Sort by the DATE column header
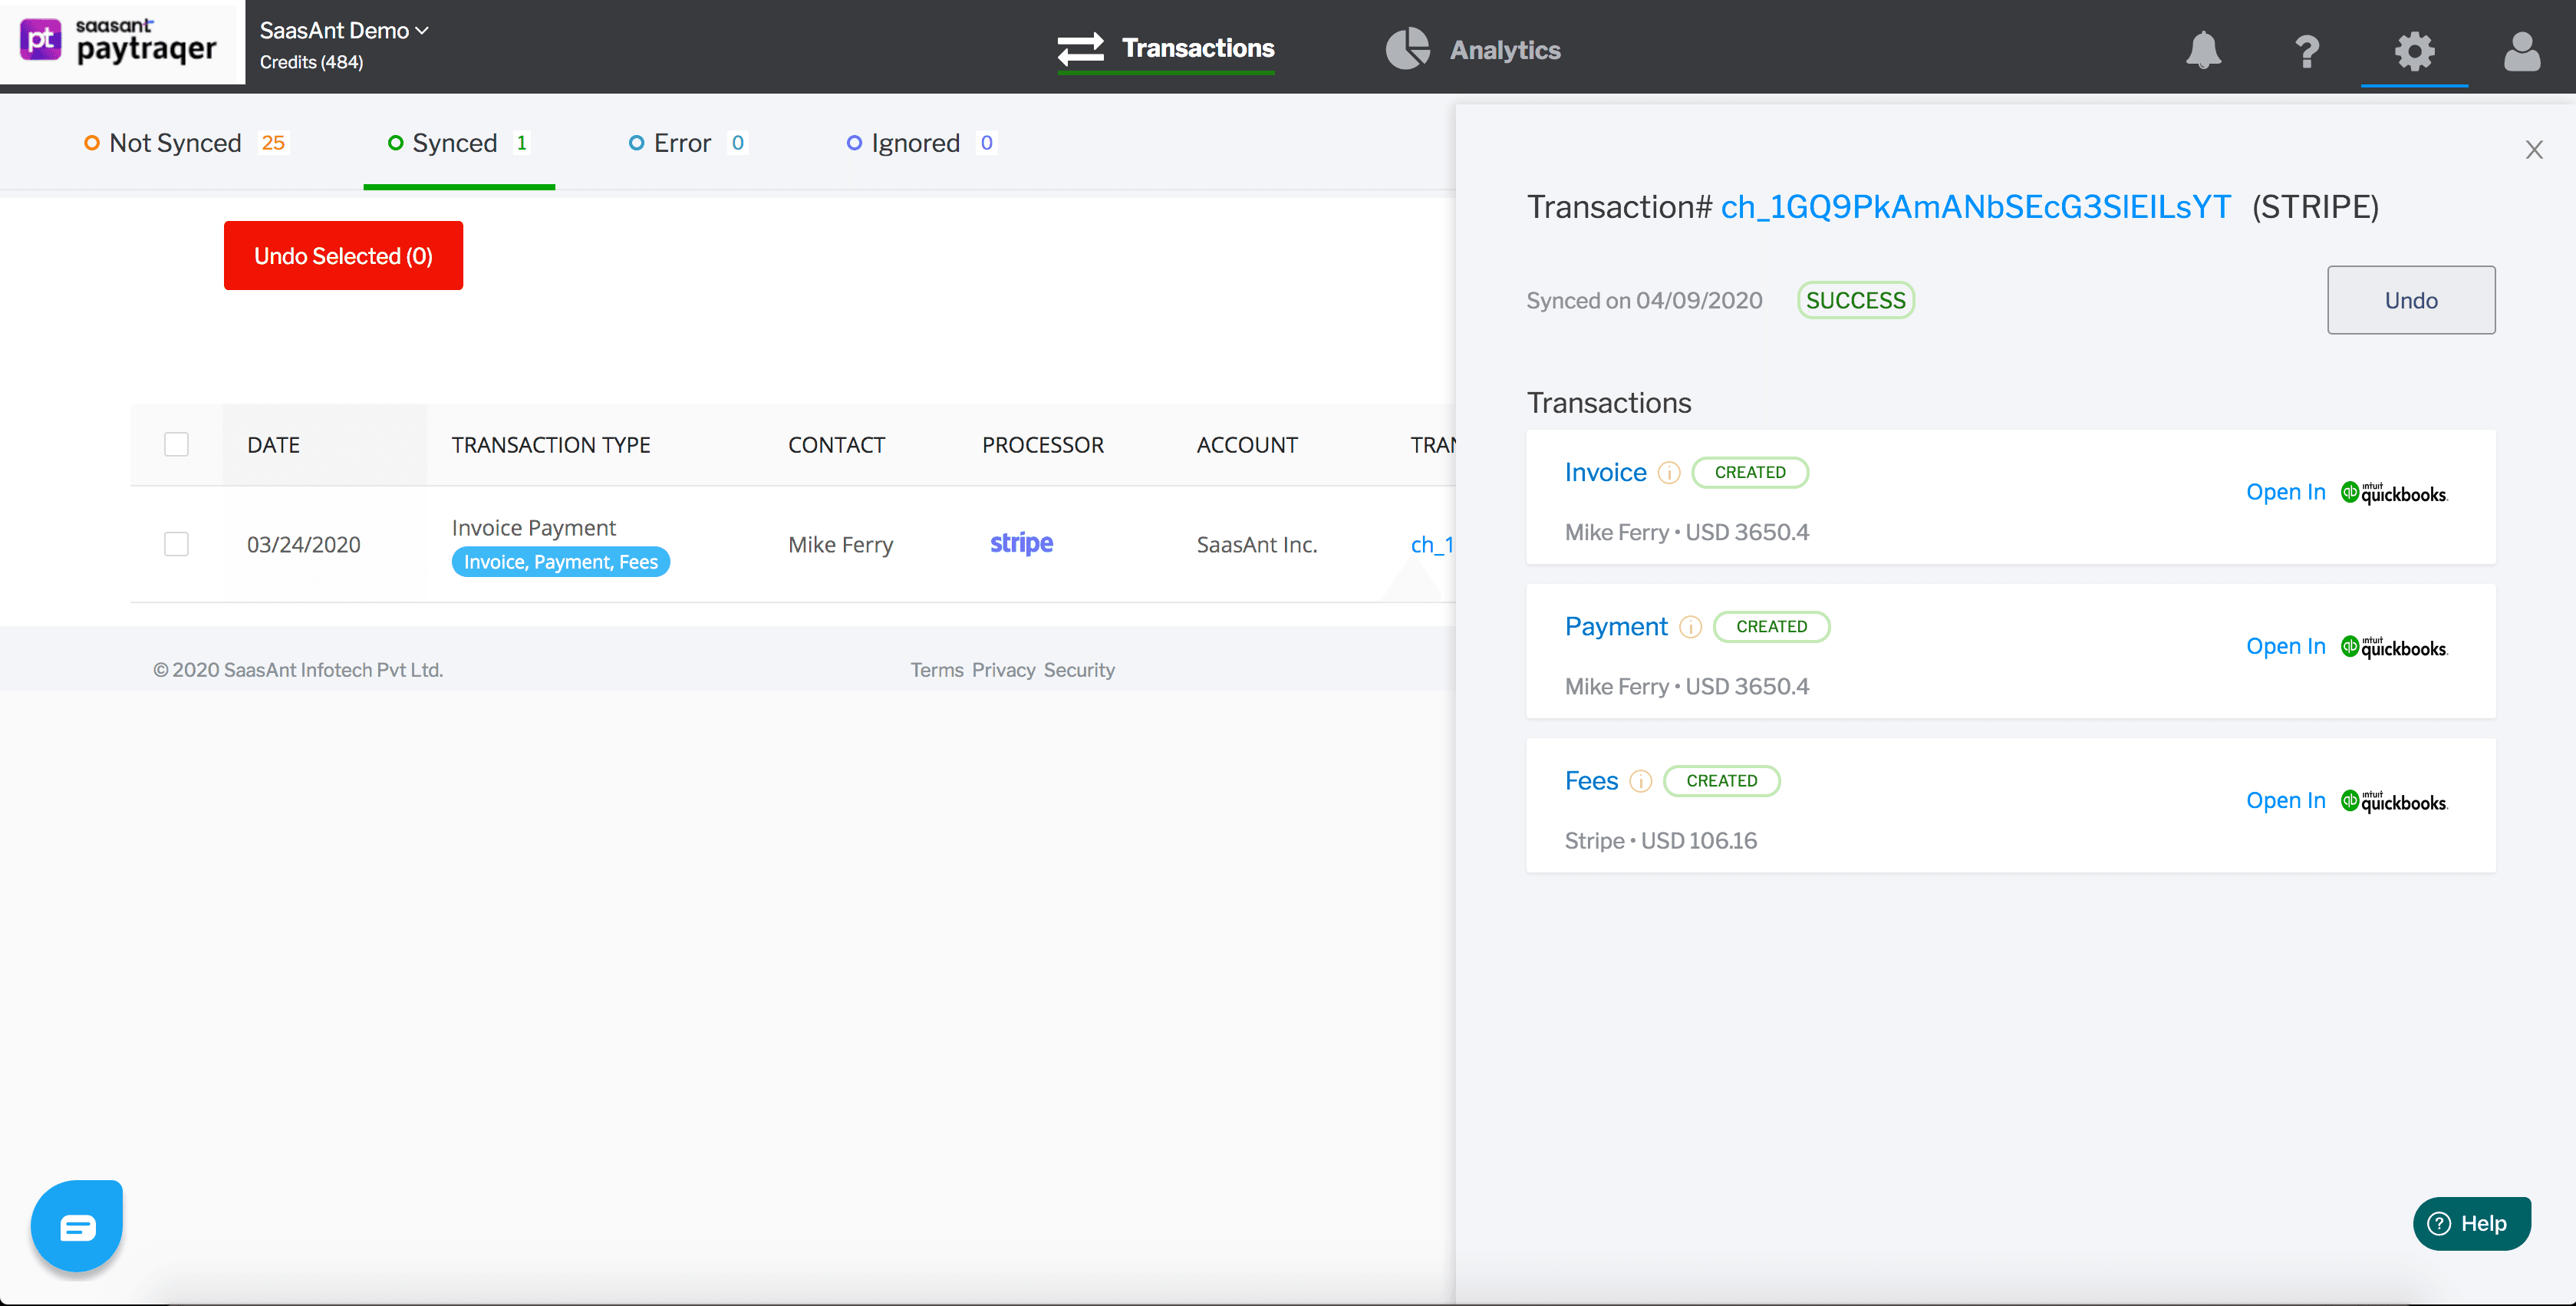The image size is (2576, 1306). pyautogui.click(x=273, y=445)
